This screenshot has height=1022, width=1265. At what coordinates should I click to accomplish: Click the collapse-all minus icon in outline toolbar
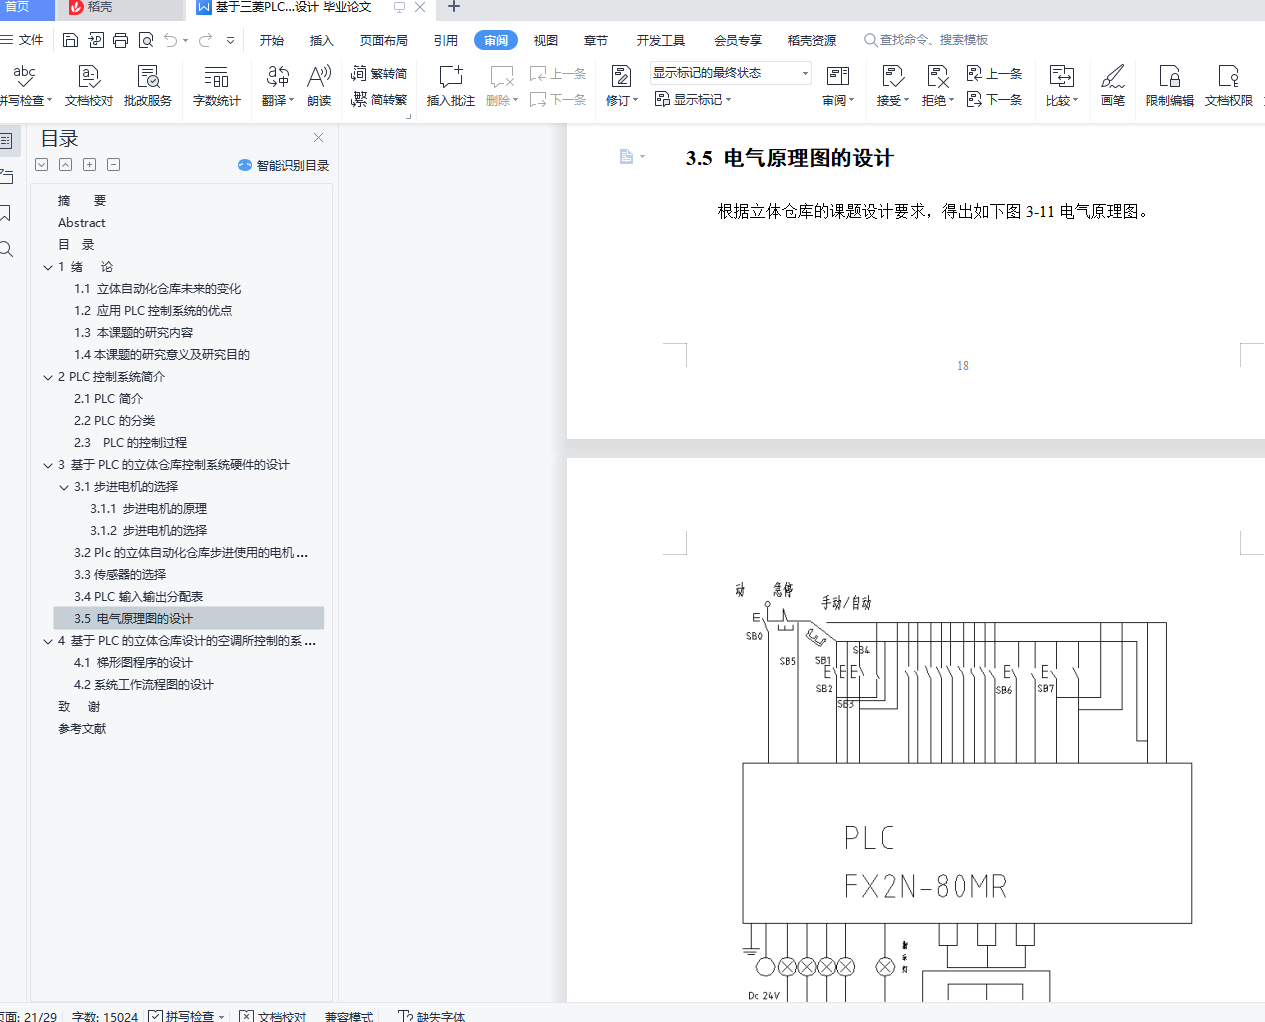point(113,164)
